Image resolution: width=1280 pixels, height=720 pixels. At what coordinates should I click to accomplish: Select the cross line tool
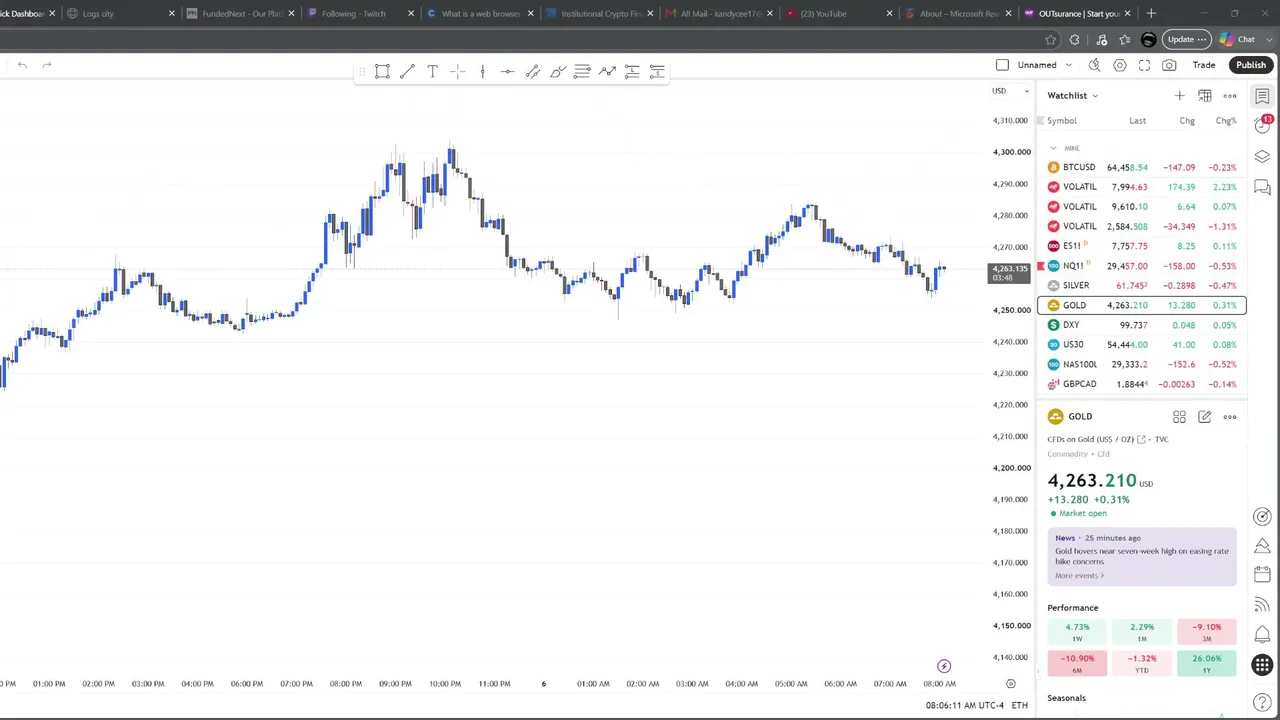457,71
